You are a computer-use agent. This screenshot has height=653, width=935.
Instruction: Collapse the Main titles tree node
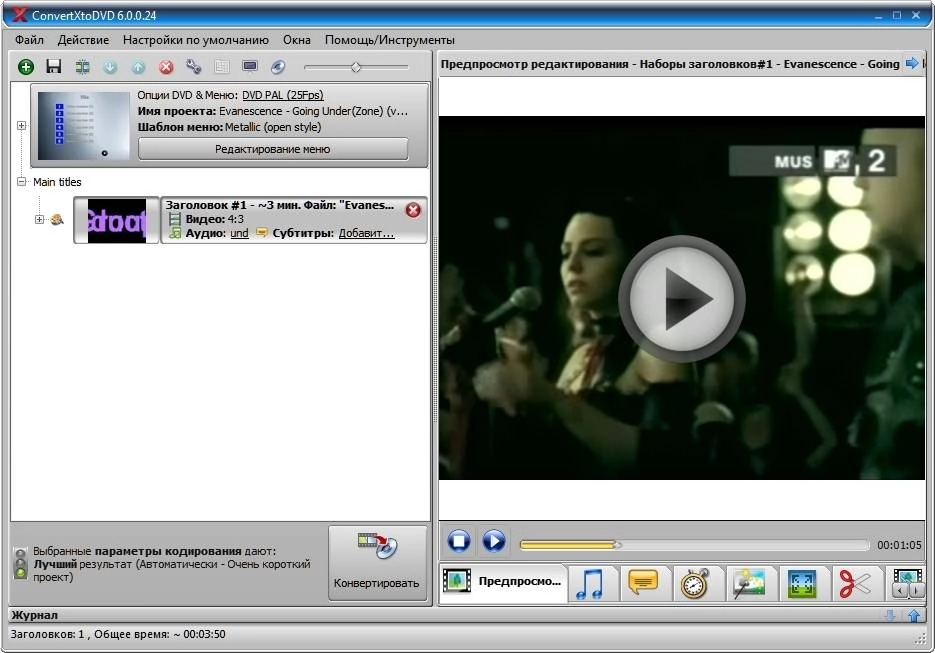coord(21,181)
